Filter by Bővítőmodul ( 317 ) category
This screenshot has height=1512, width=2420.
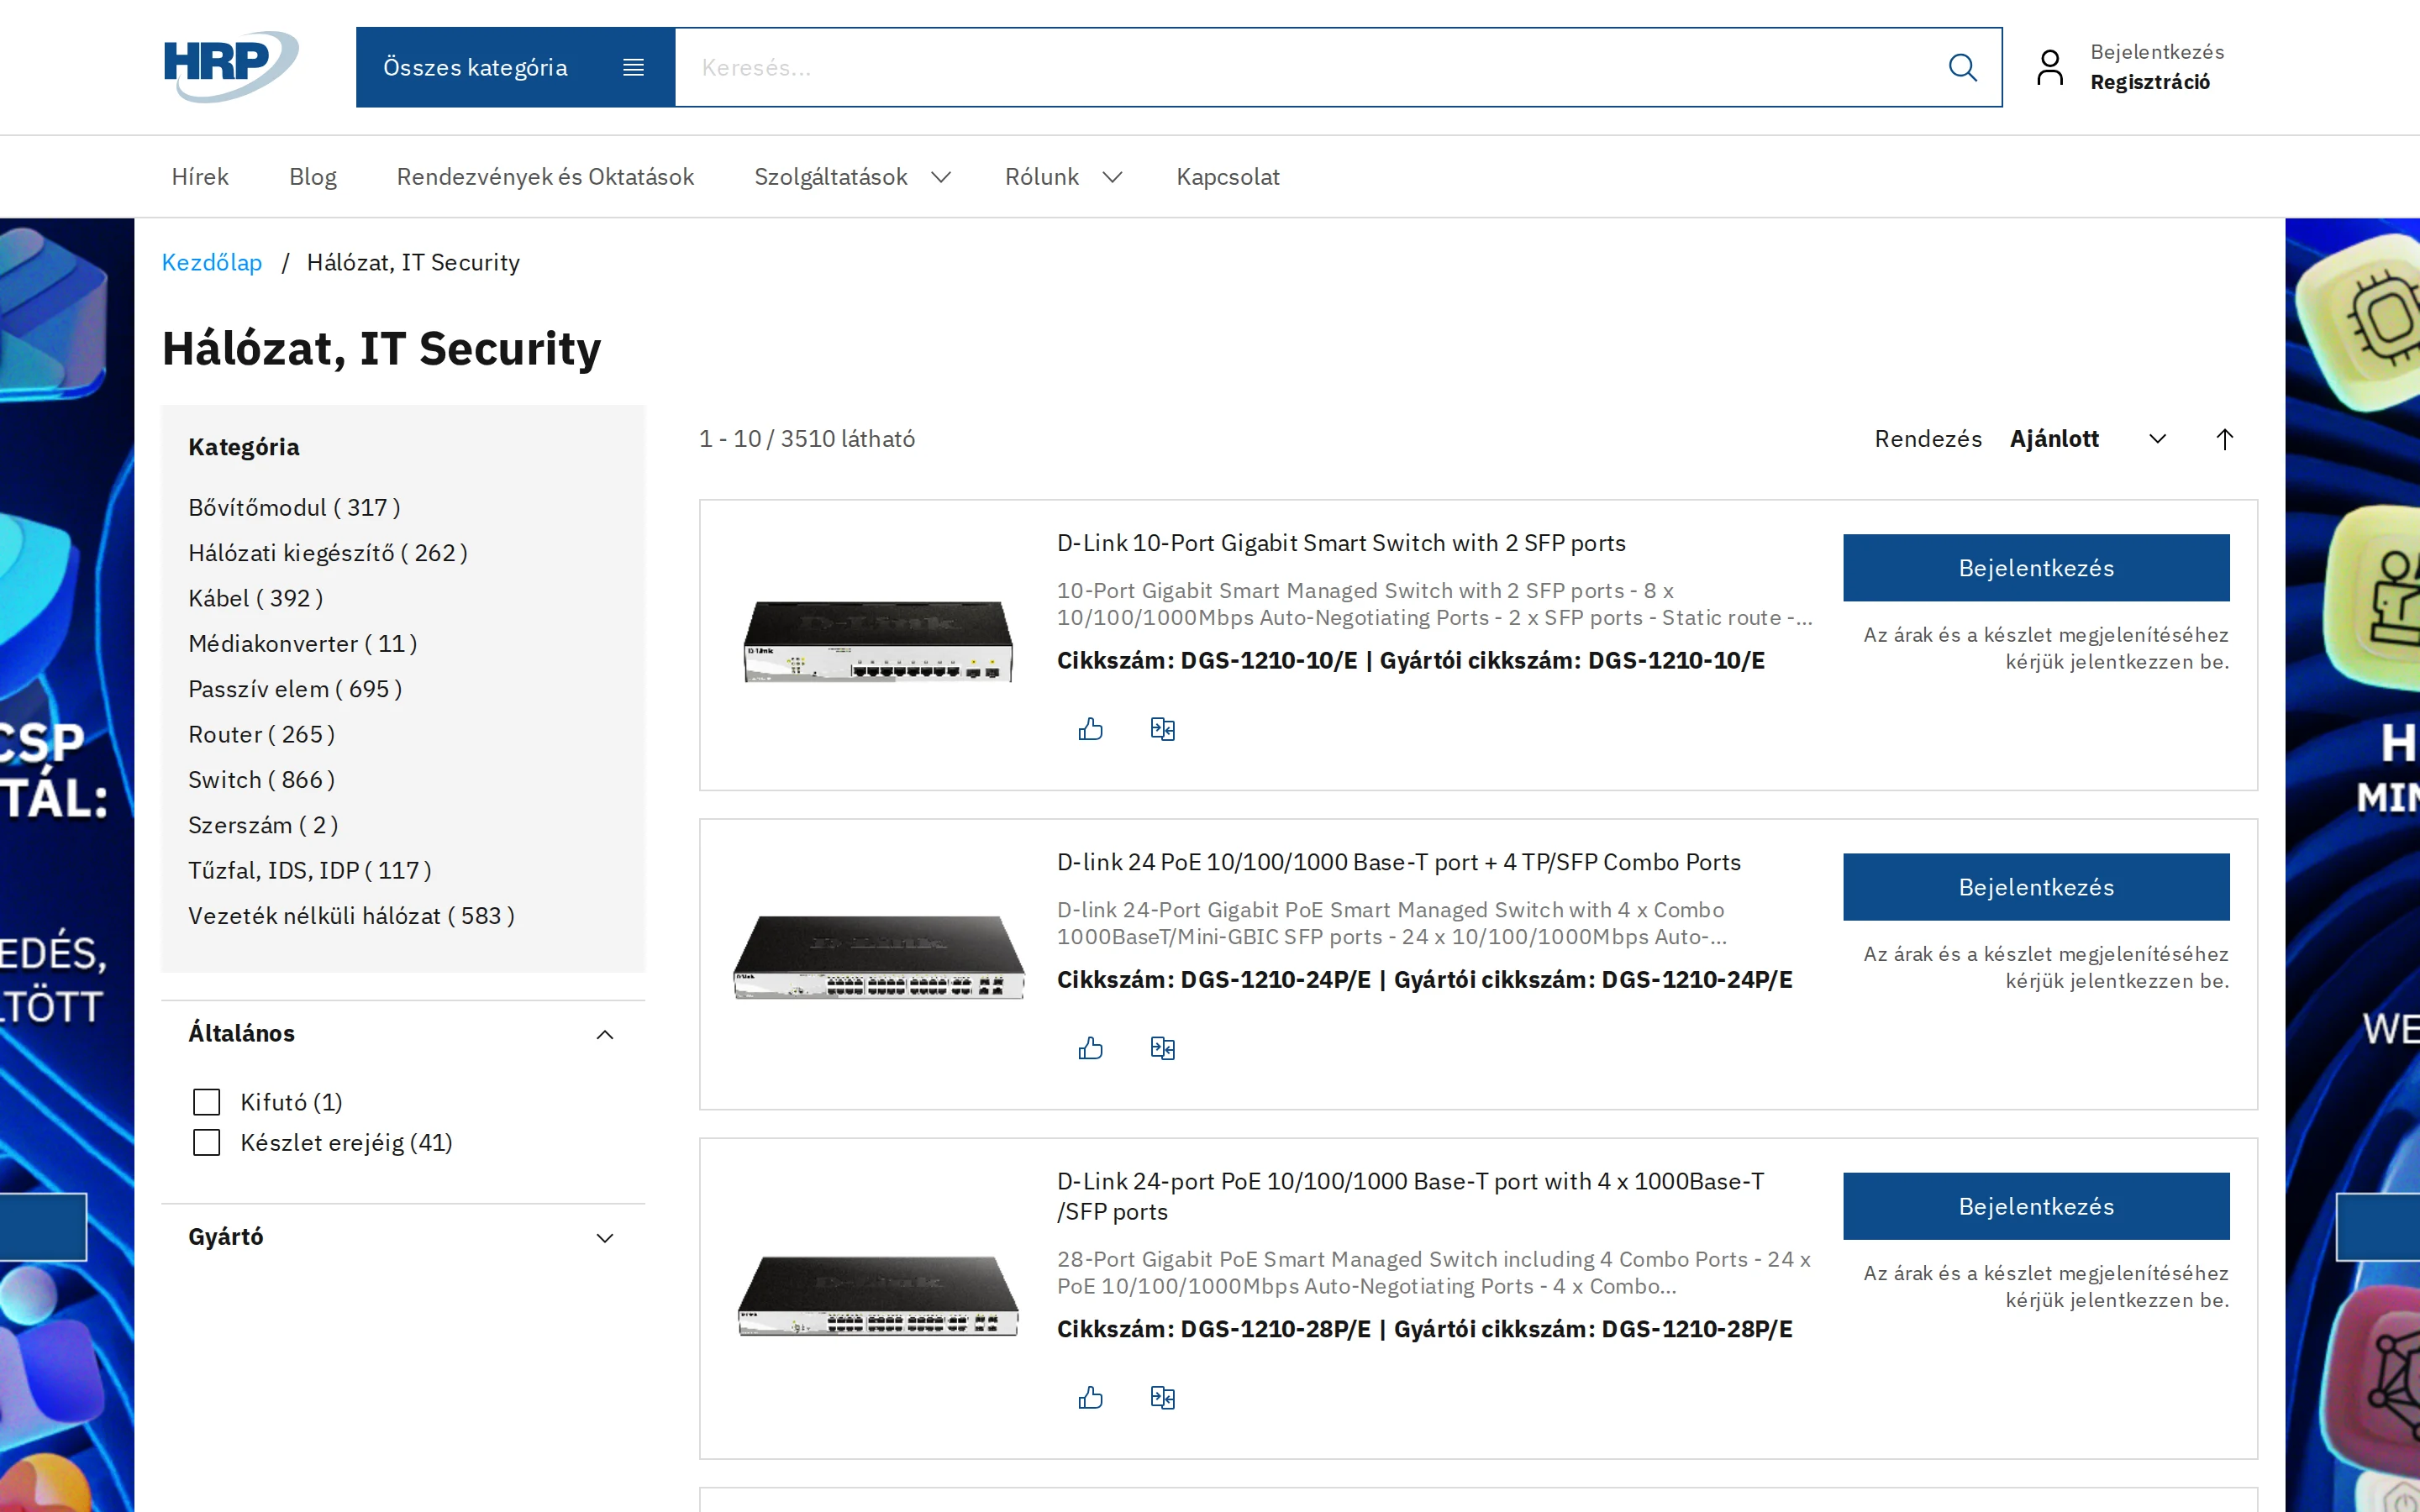294,508
